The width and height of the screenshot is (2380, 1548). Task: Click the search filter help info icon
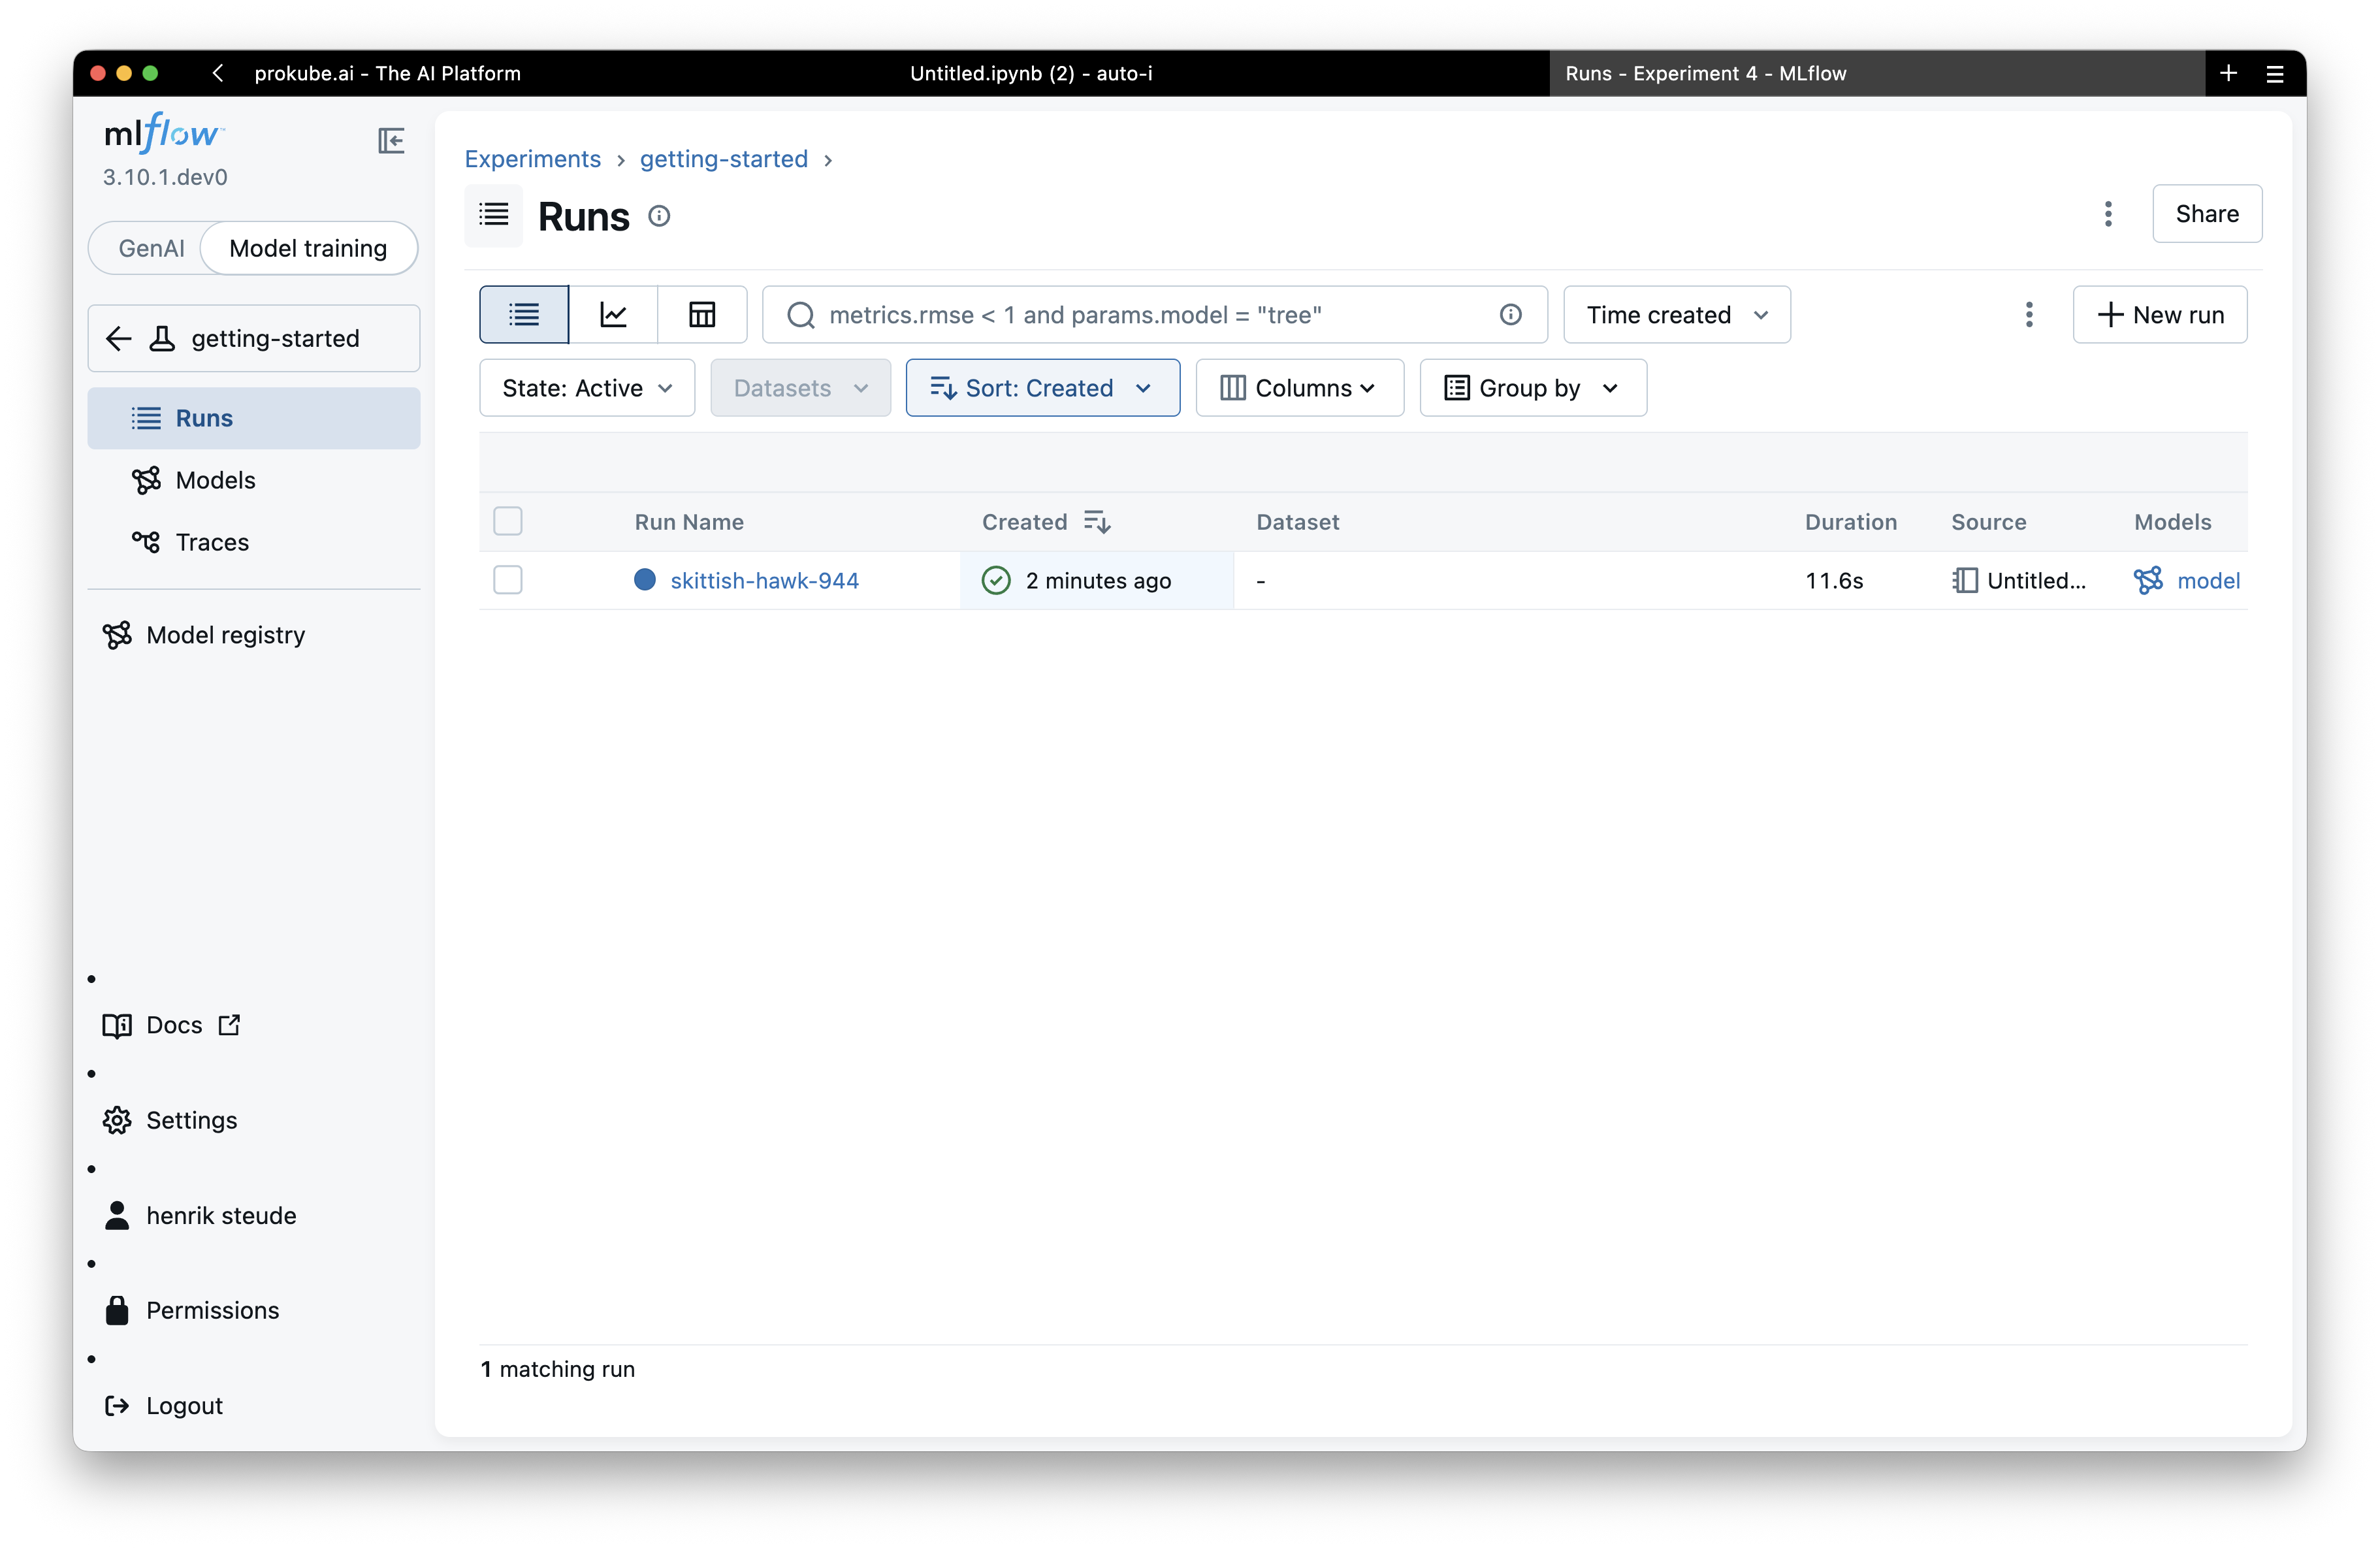(x=1510, y=315)
